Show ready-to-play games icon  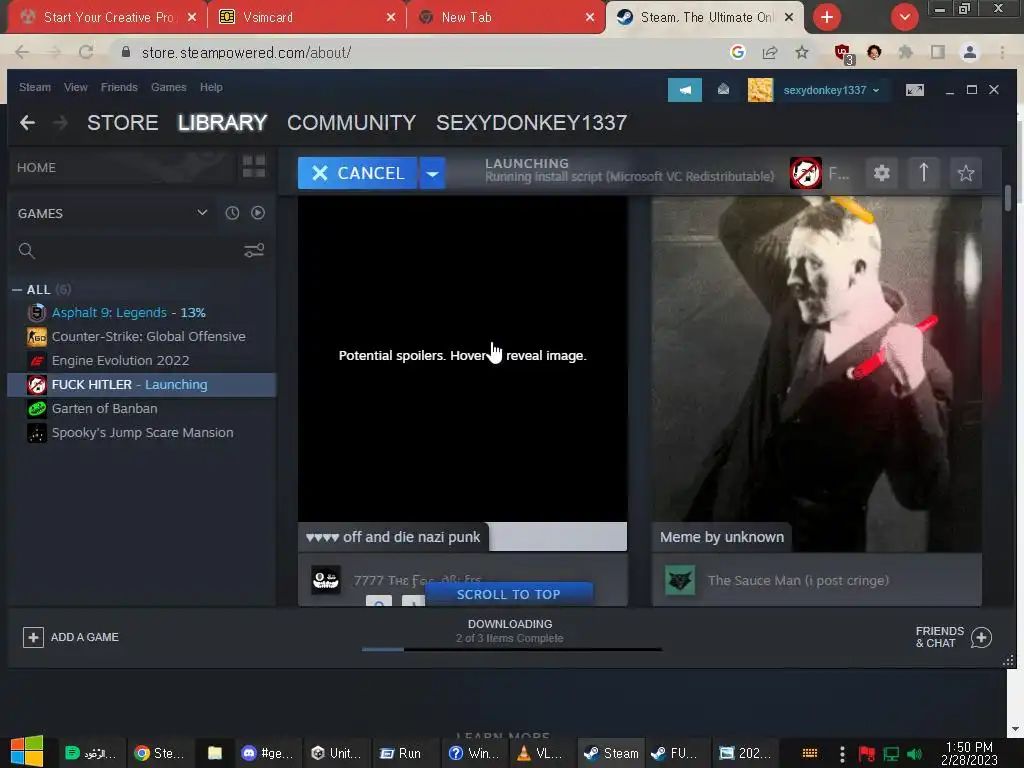258,213
